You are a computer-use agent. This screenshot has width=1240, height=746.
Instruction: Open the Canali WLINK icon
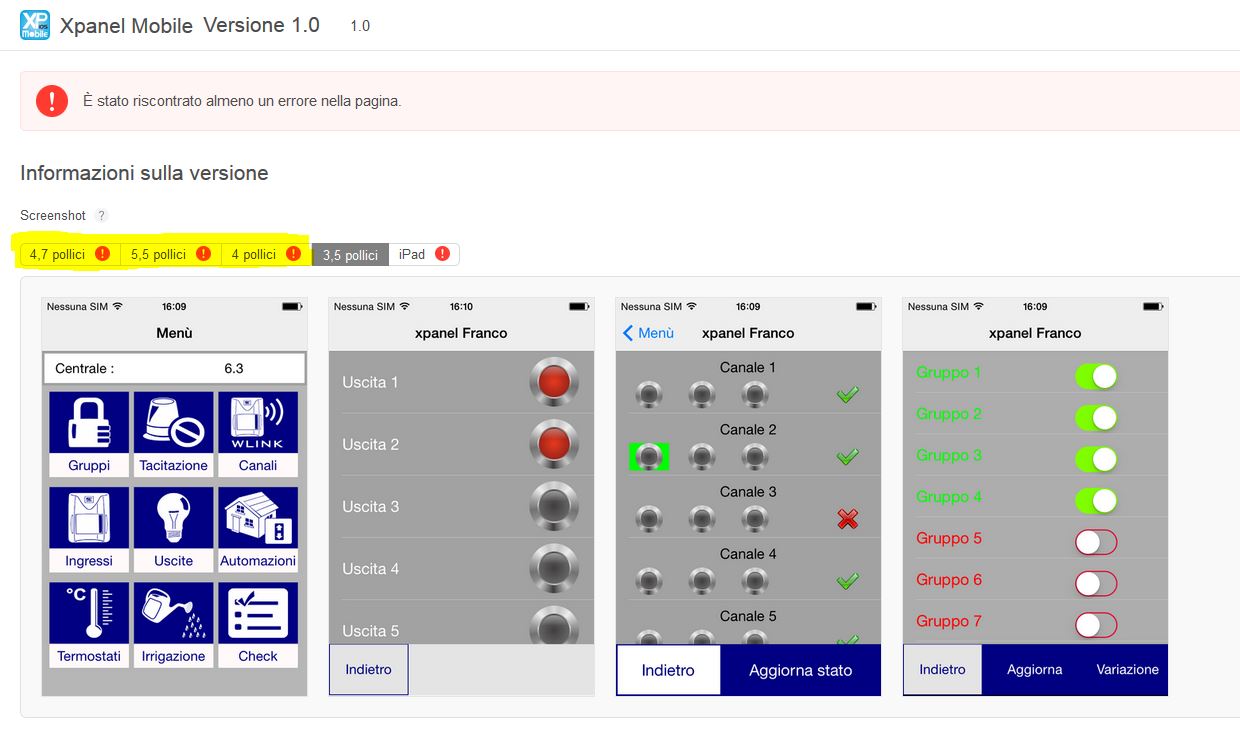click(x=258, y=424)
